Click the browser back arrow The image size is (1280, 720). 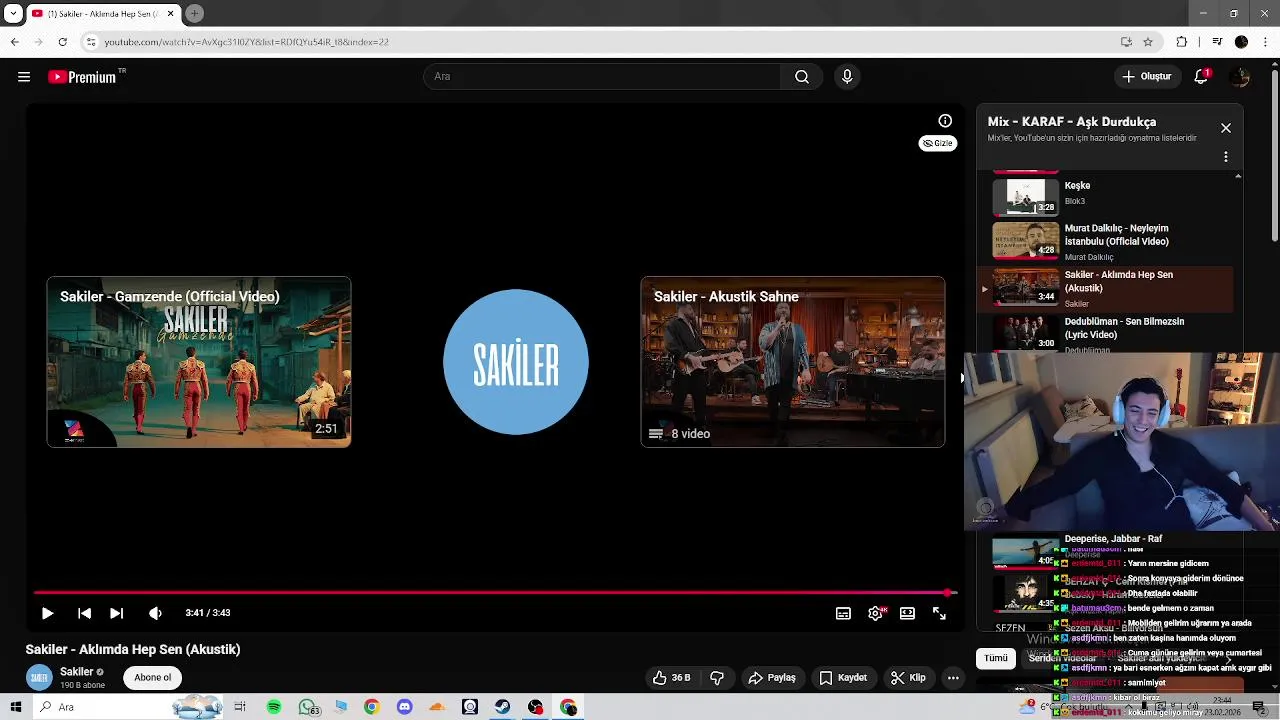point(14,42)
